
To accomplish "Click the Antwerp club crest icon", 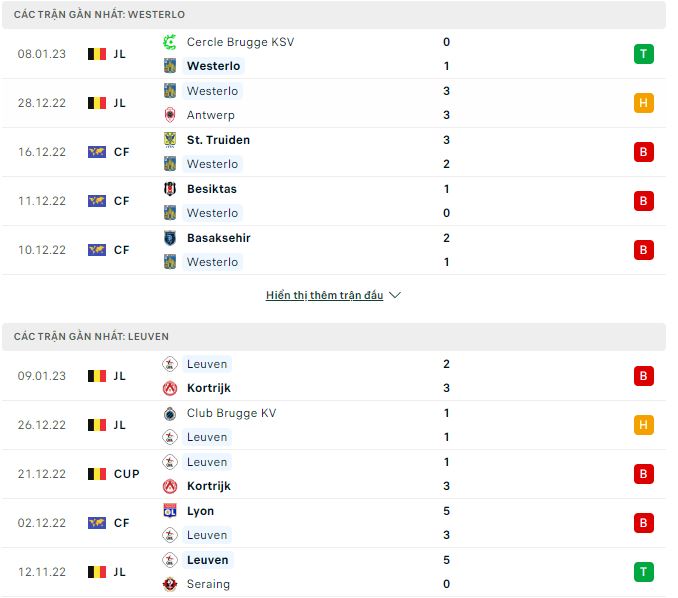I will coord(170,115).
